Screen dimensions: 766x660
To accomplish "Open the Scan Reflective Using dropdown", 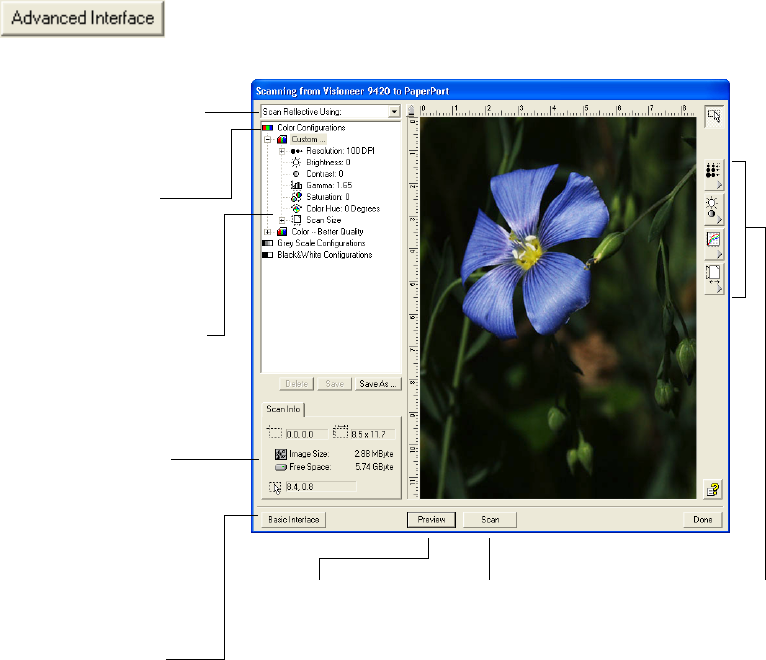I will click(x=394, y=113).
